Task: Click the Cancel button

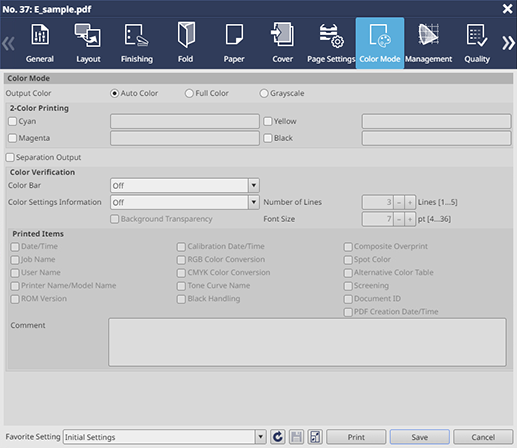Action: click(483, 437)
